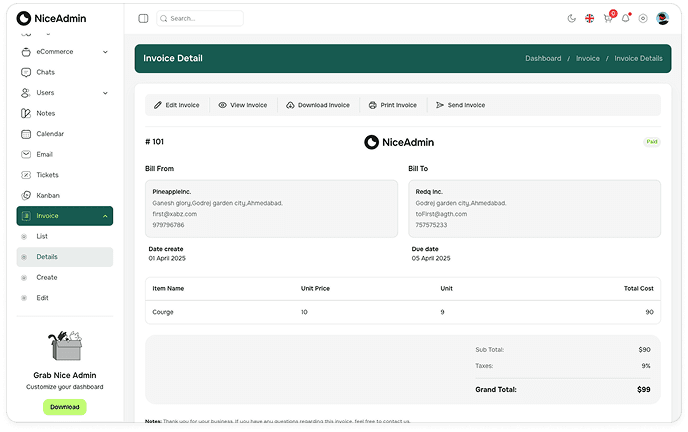Open the shopping cart icon
Image resolution: width=688 pixels, height=432 pixels.
608,18
